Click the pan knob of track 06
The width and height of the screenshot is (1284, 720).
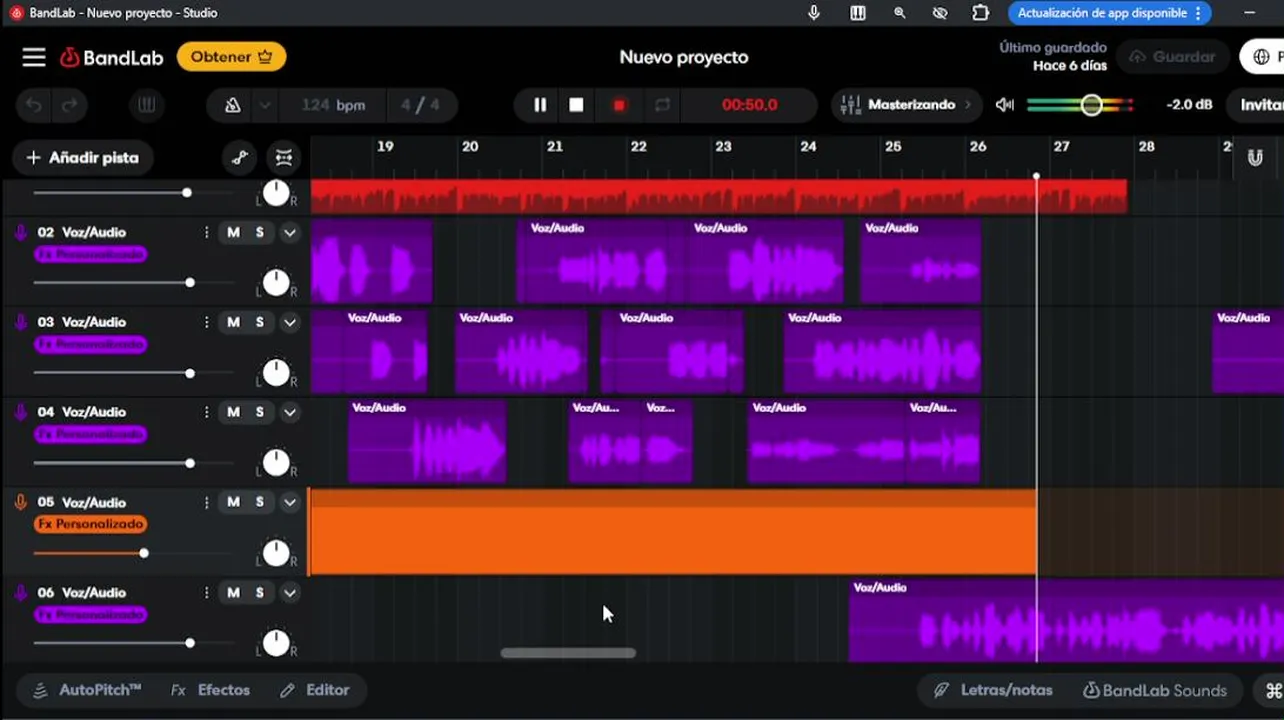coord(276,644)
